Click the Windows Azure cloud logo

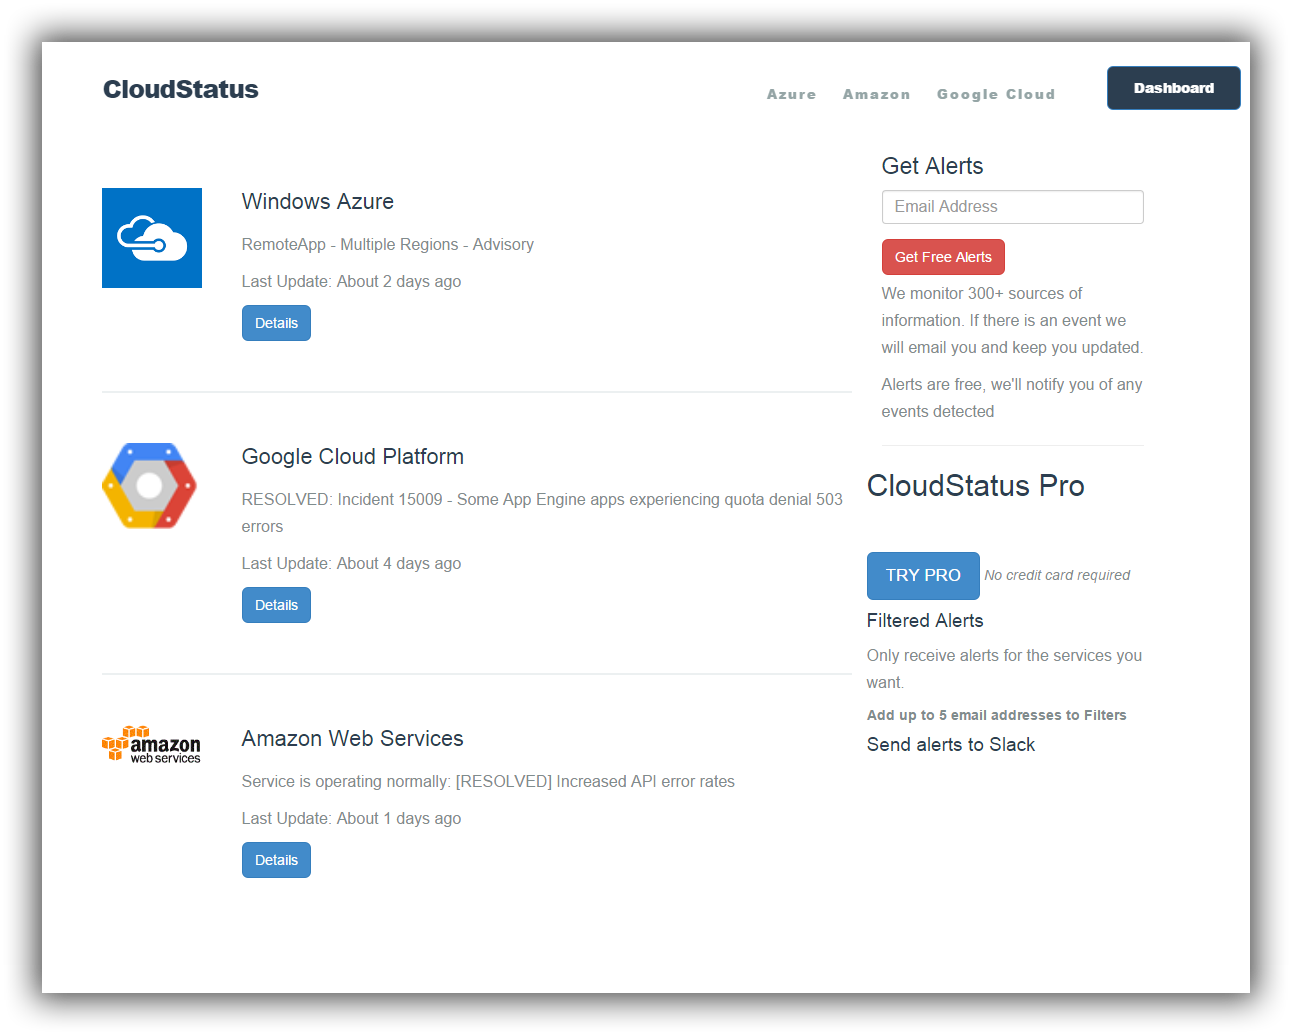pyautogui.click(x=152, y=238)
